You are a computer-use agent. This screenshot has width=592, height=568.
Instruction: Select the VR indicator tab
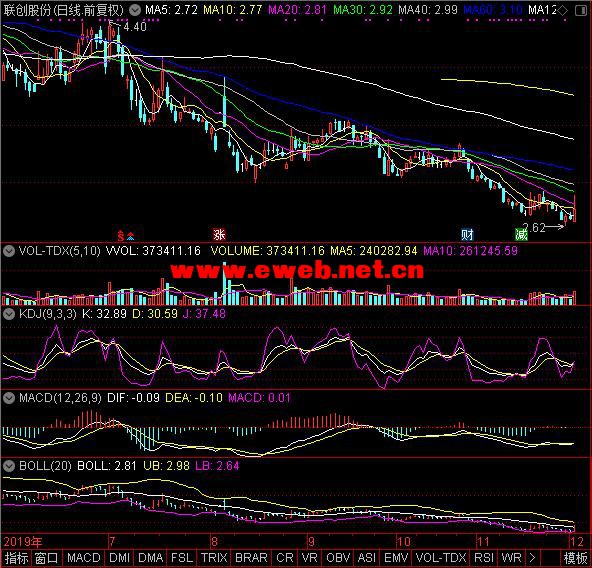(310, 558)
